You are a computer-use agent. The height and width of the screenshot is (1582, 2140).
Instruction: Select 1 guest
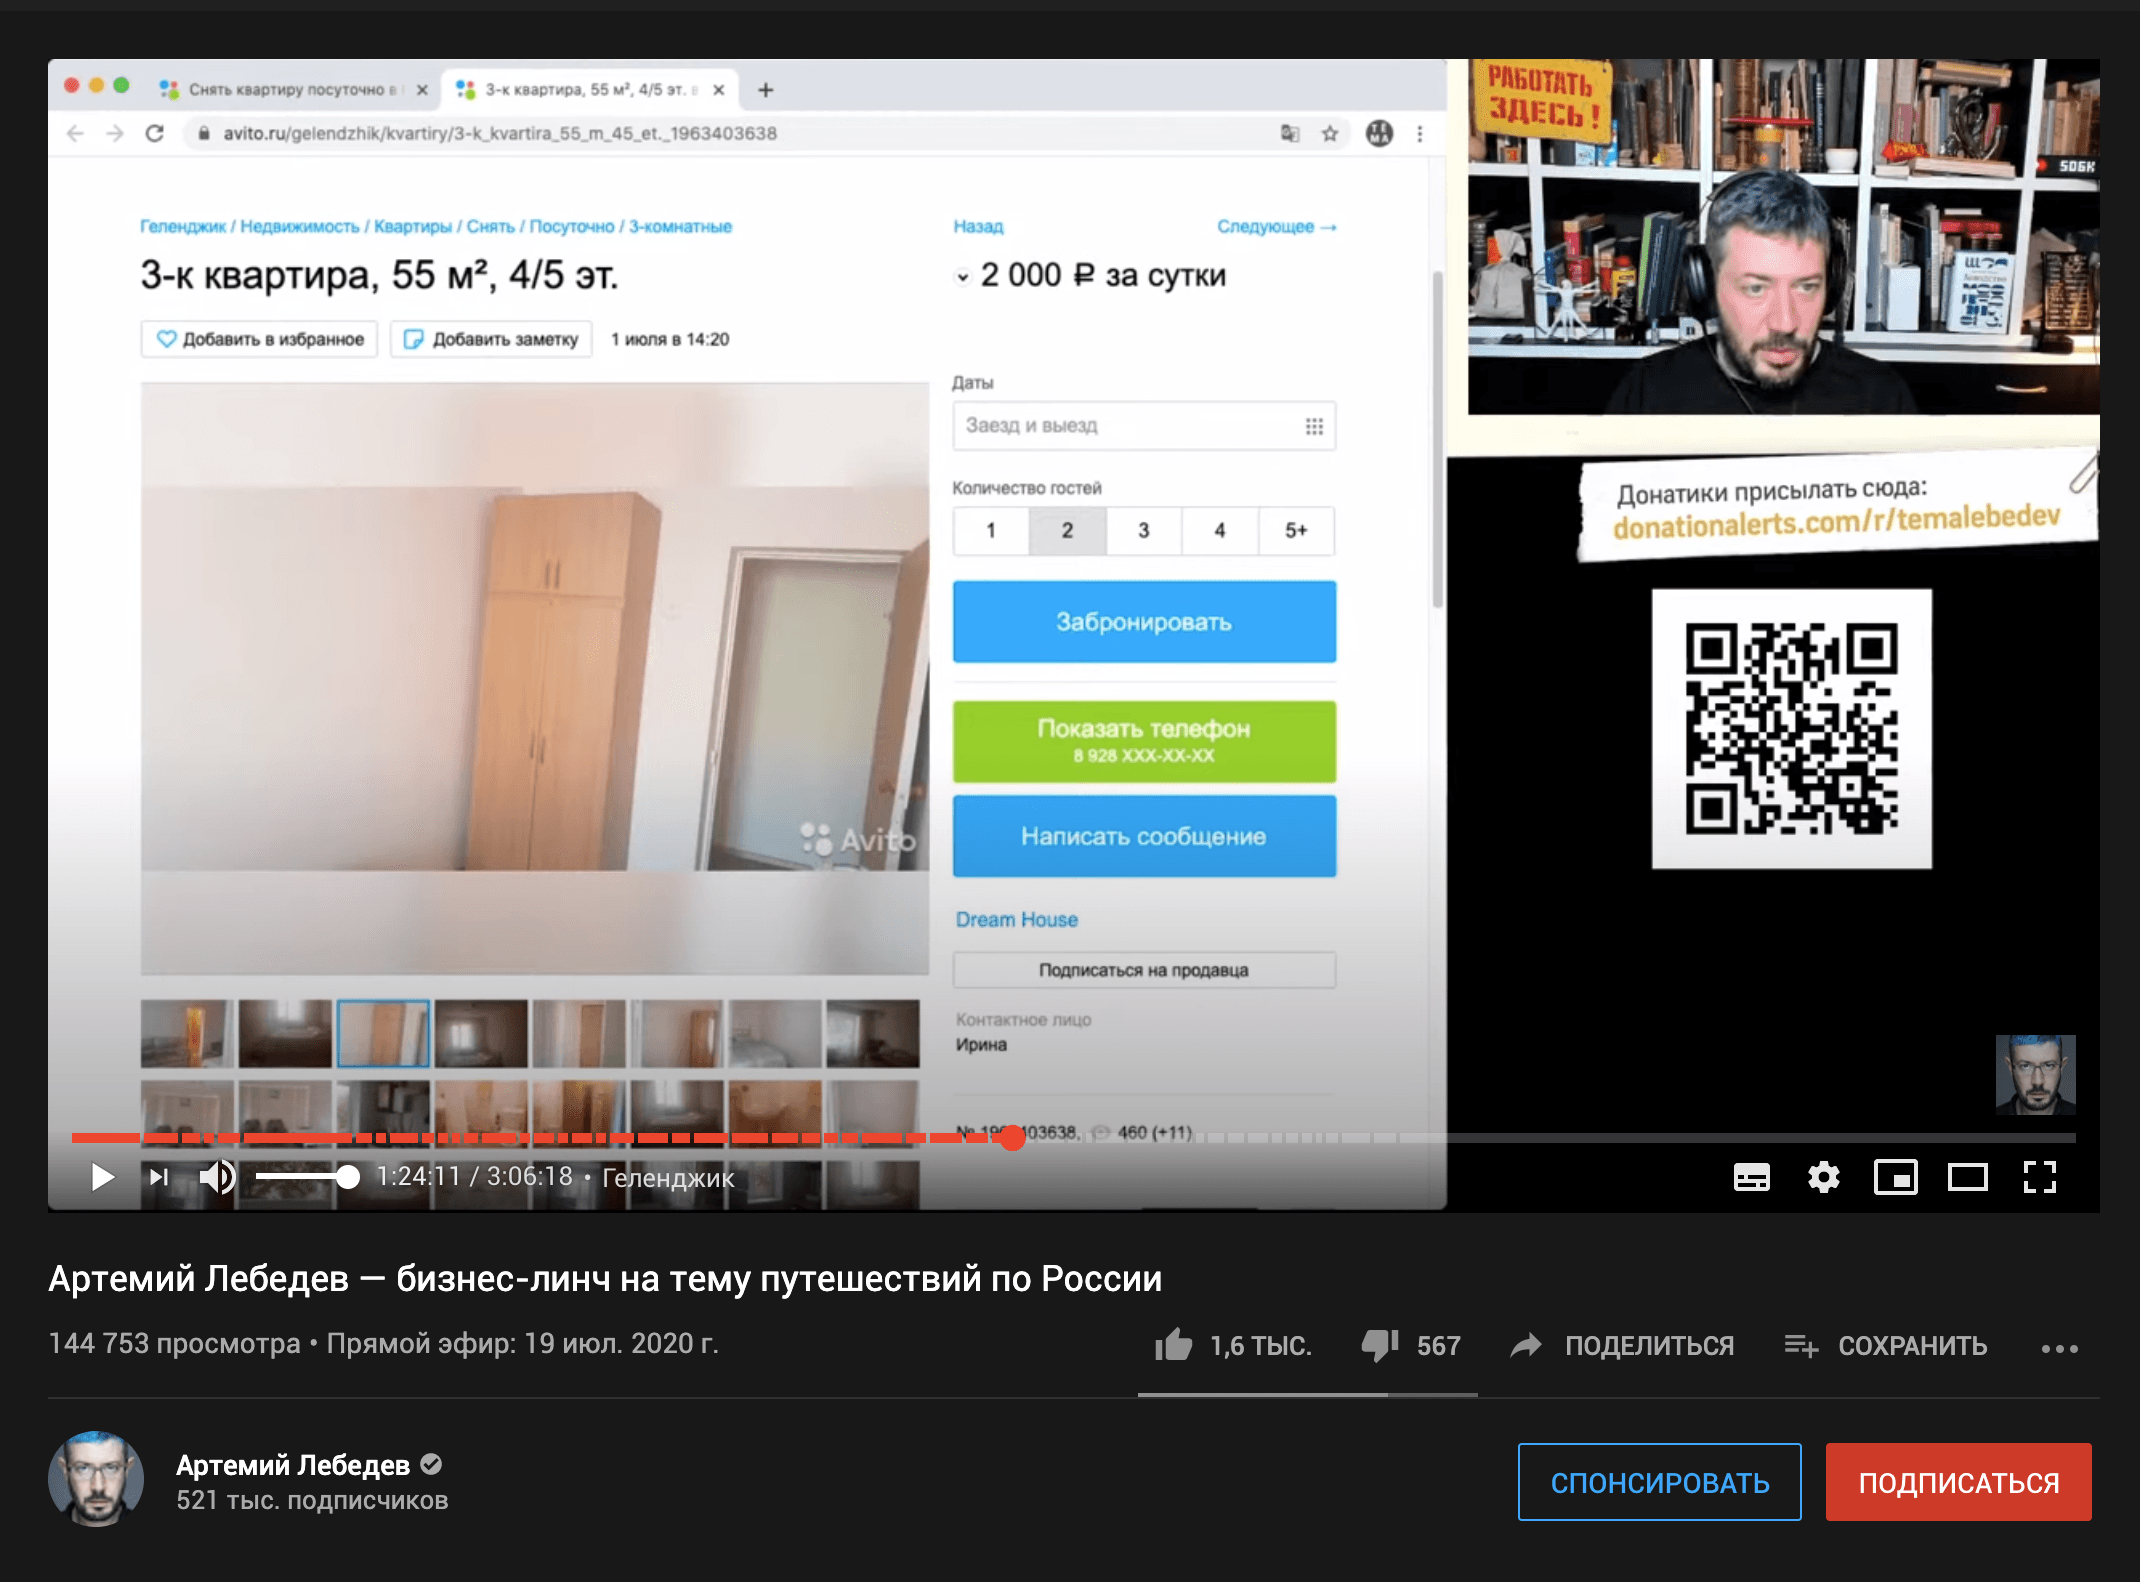991,531
